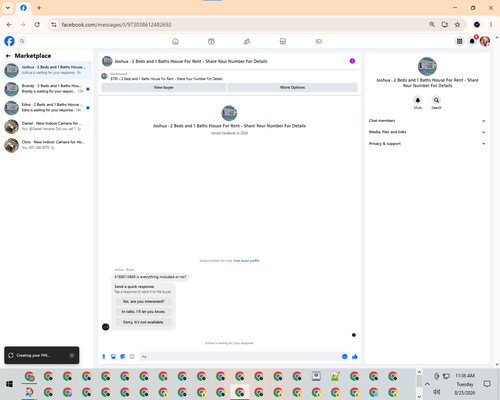Click the microphone voice clip icon

(104, 357)
